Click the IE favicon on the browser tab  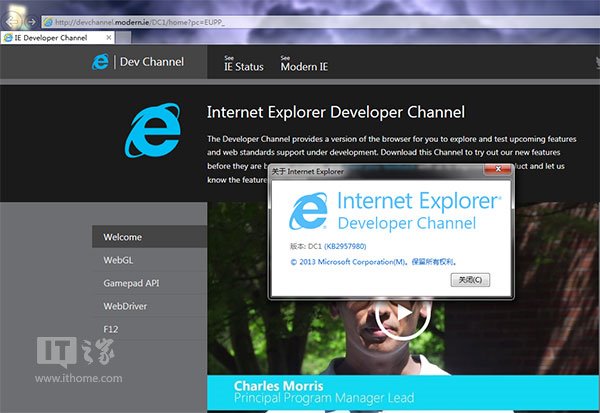click(9, 37)
